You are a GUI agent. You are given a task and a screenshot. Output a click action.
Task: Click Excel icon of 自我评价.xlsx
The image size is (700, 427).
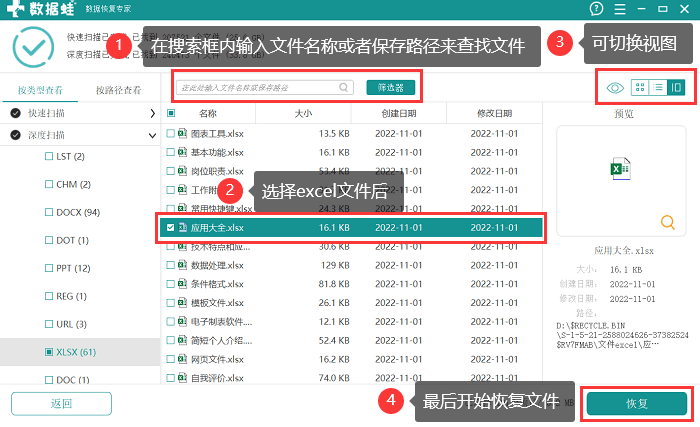pyautogui.click(x=182, y=377)
